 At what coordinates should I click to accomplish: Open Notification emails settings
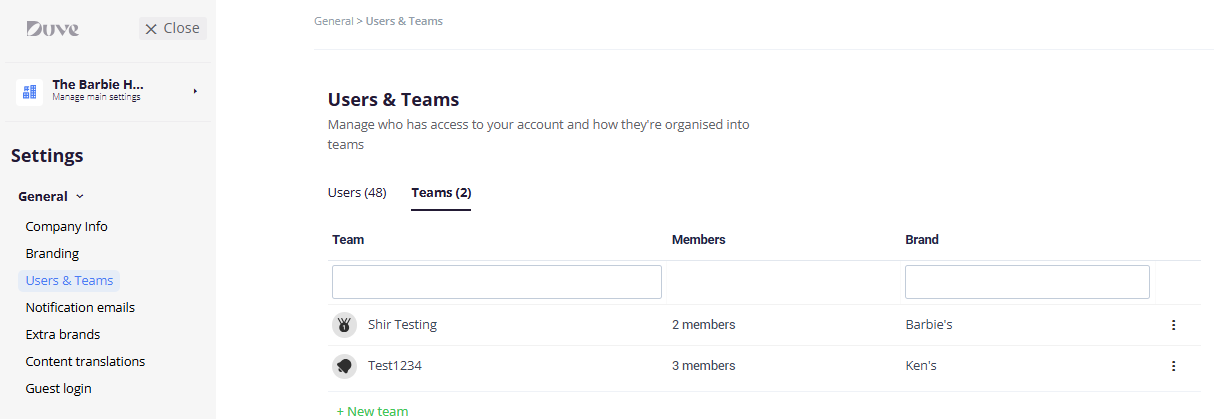click(x=80, y=308)
